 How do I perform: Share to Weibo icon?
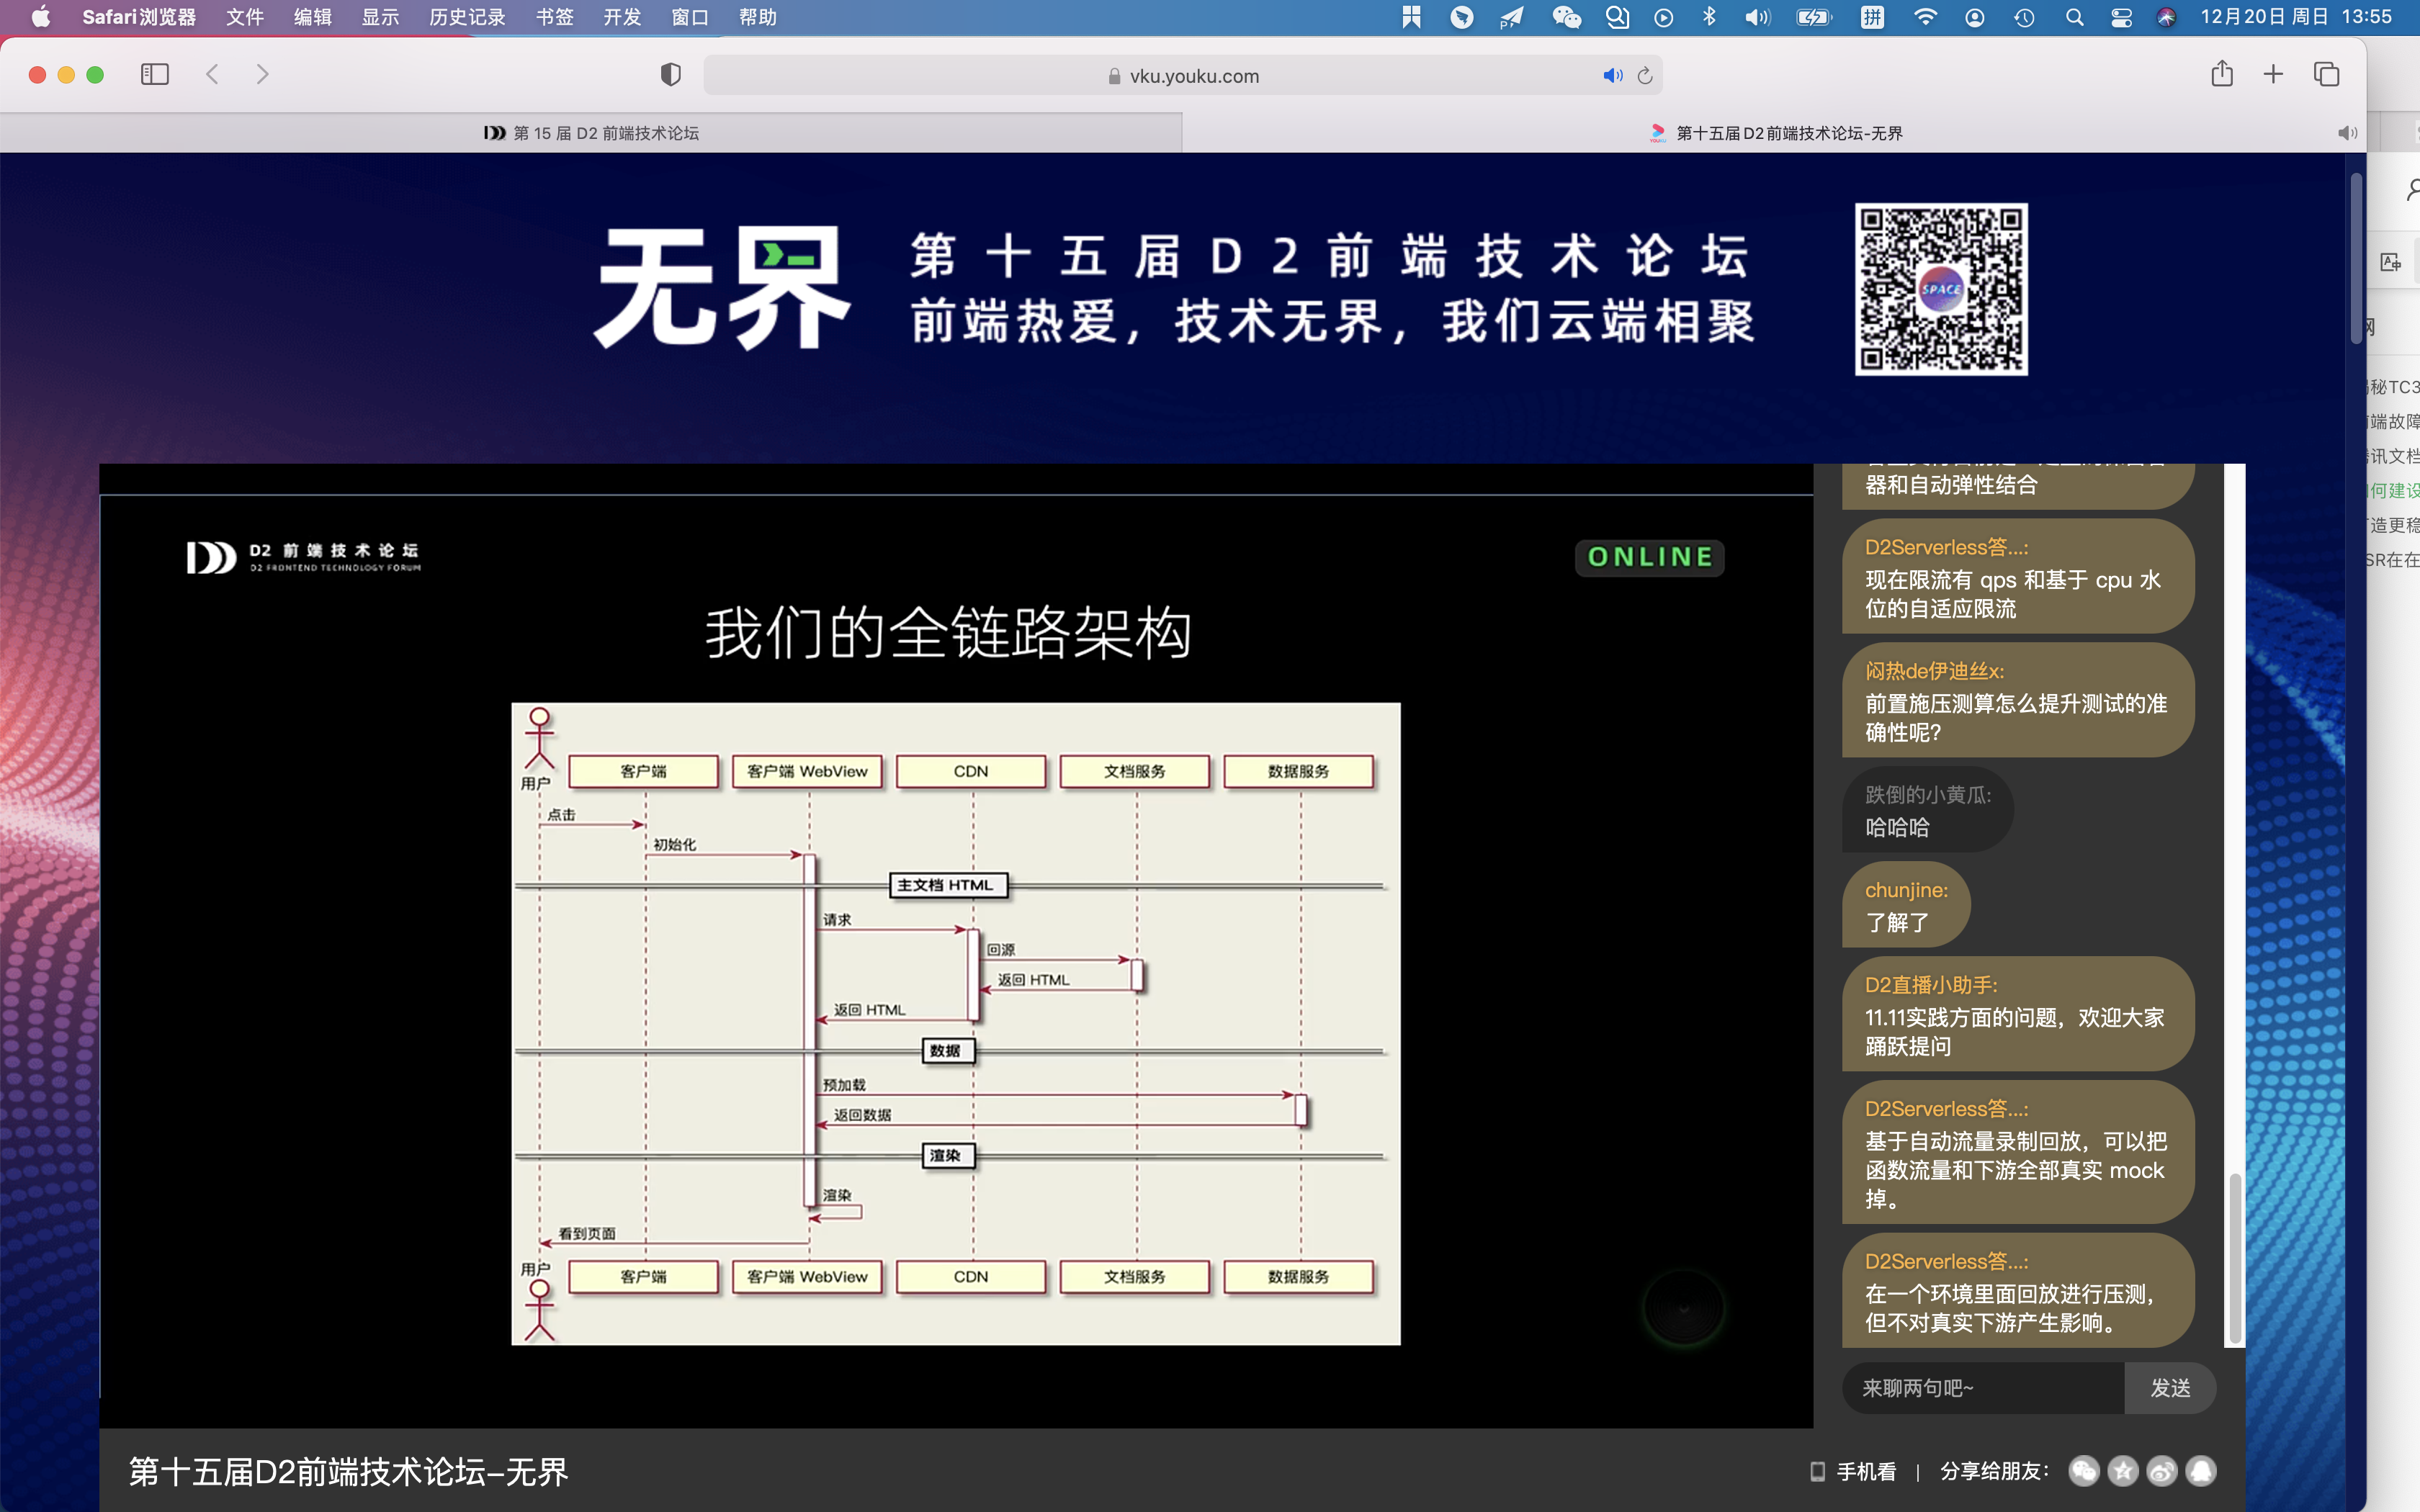click(x=2162, y=1470)
